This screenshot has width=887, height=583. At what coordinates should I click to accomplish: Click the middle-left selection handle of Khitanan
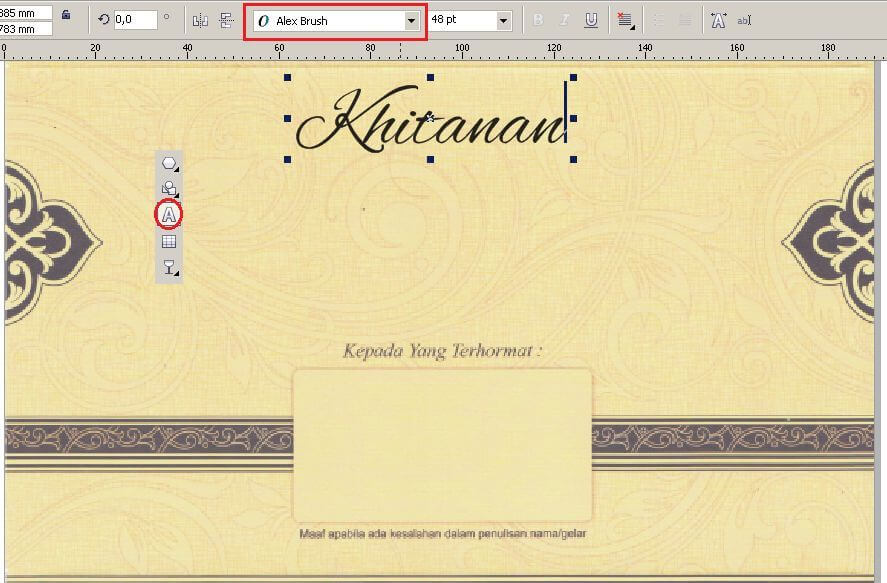(287, 119)
